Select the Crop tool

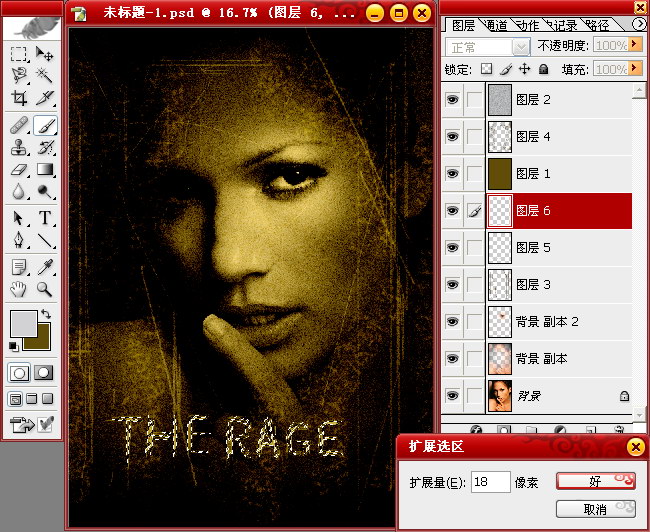[x=18, y=98]
